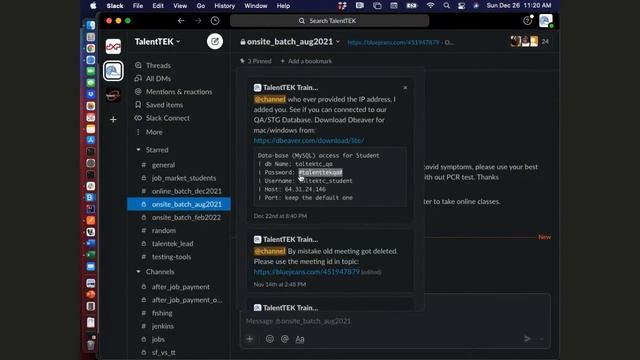Click the send message arrow
Screen dimensions: 640x360
pyautogui.click(x=527, y=339)
